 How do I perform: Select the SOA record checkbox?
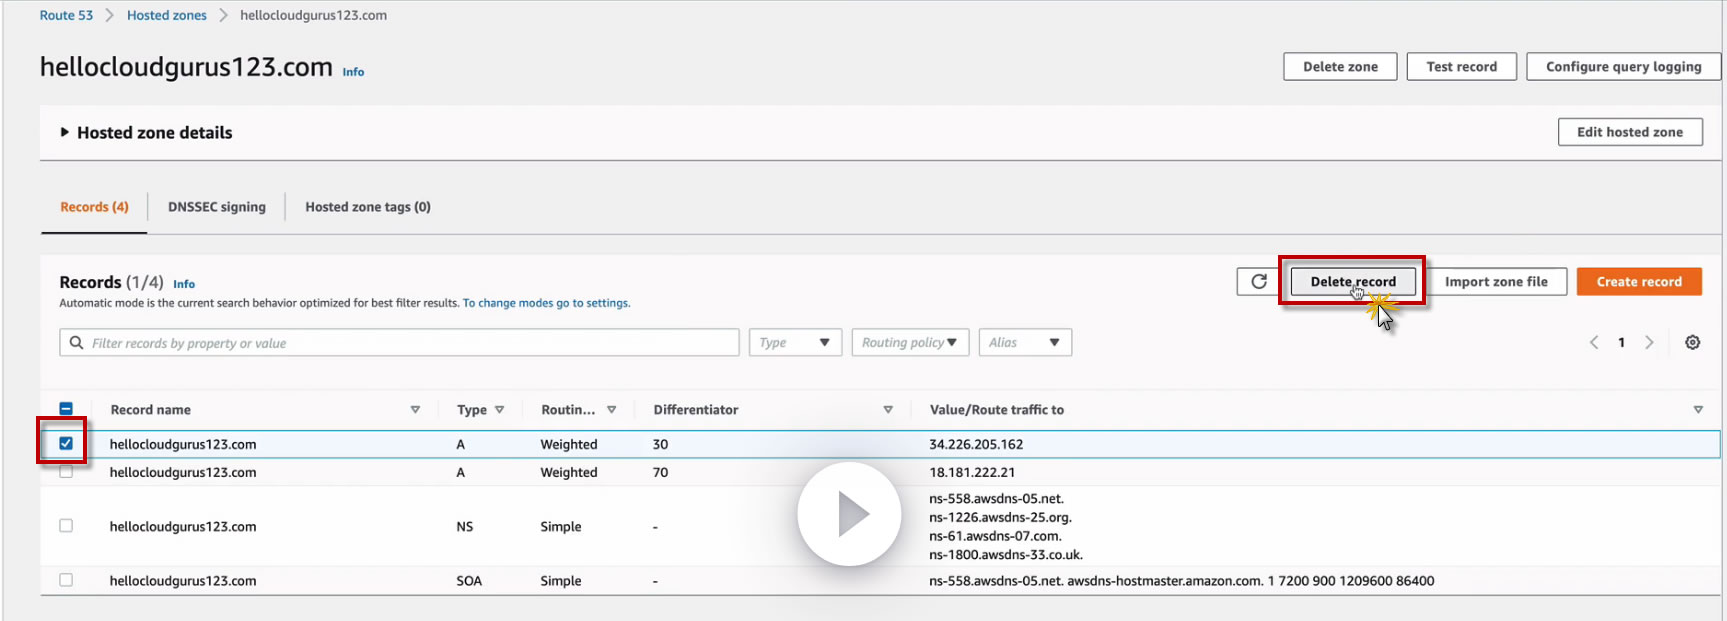[66, 580]
